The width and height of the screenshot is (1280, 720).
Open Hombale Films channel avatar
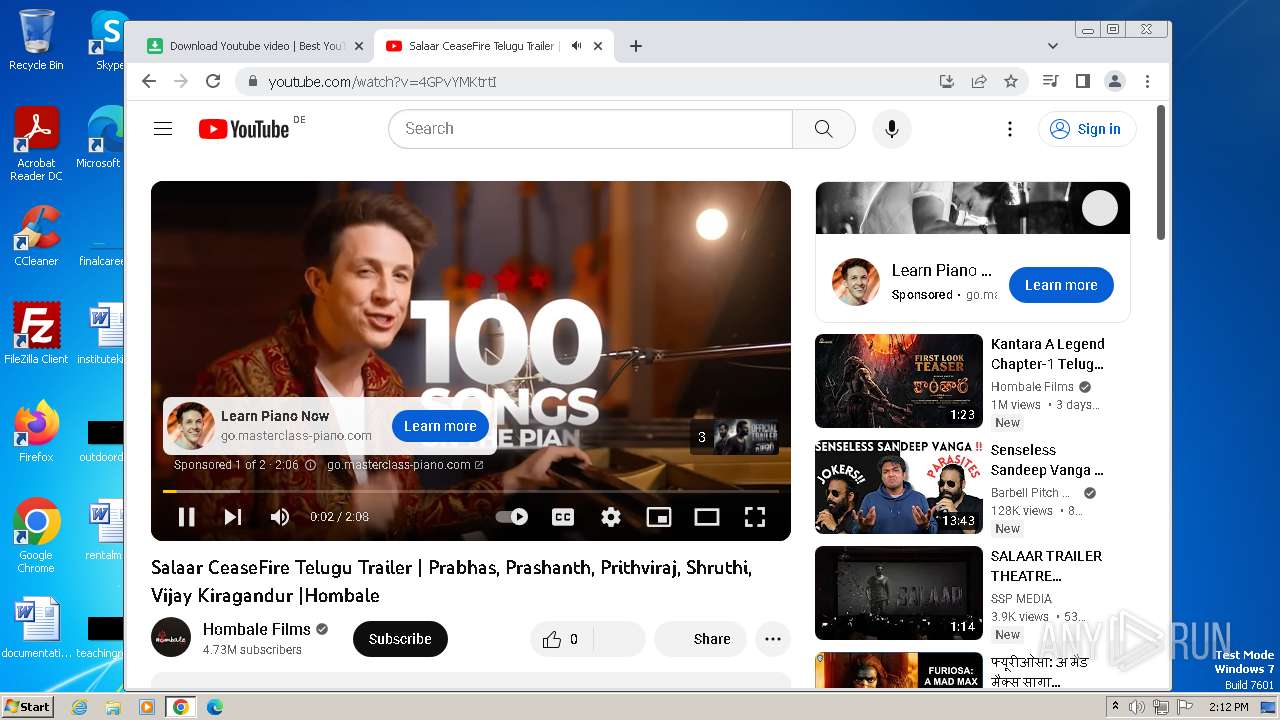[x=171, y=637]
